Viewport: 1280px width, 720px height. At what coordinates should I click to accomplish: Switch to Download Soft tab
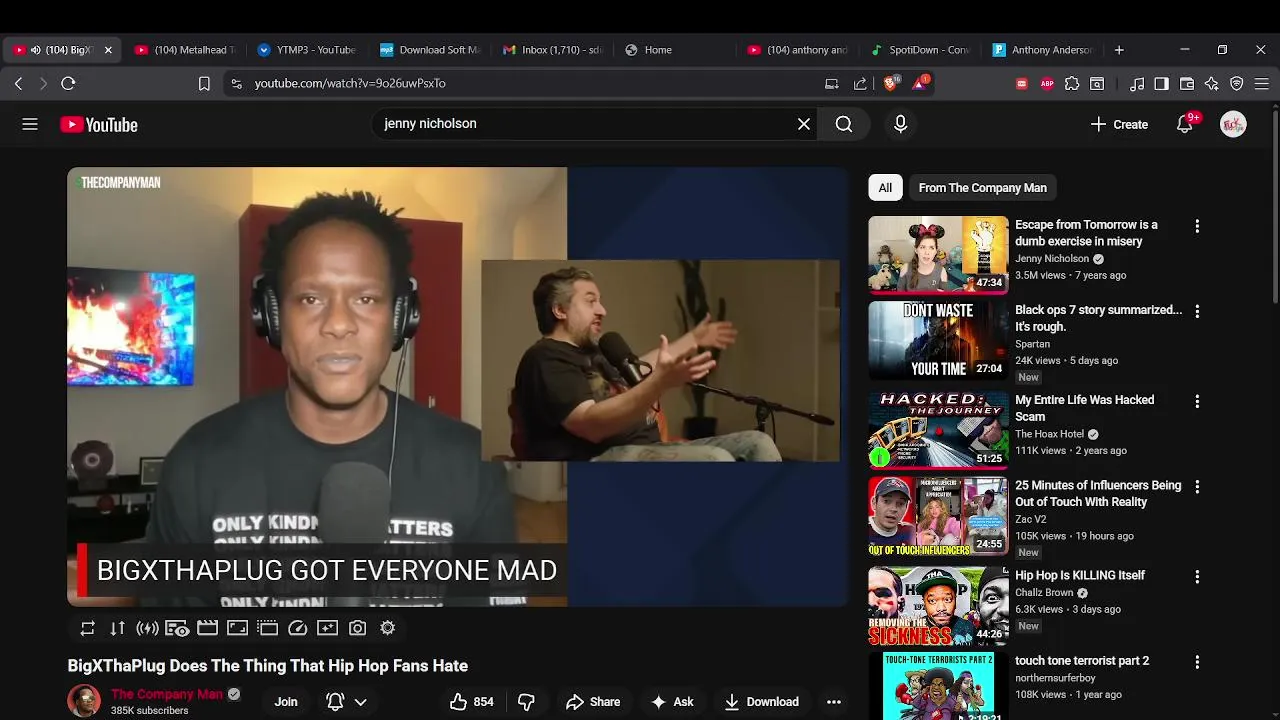430,50
